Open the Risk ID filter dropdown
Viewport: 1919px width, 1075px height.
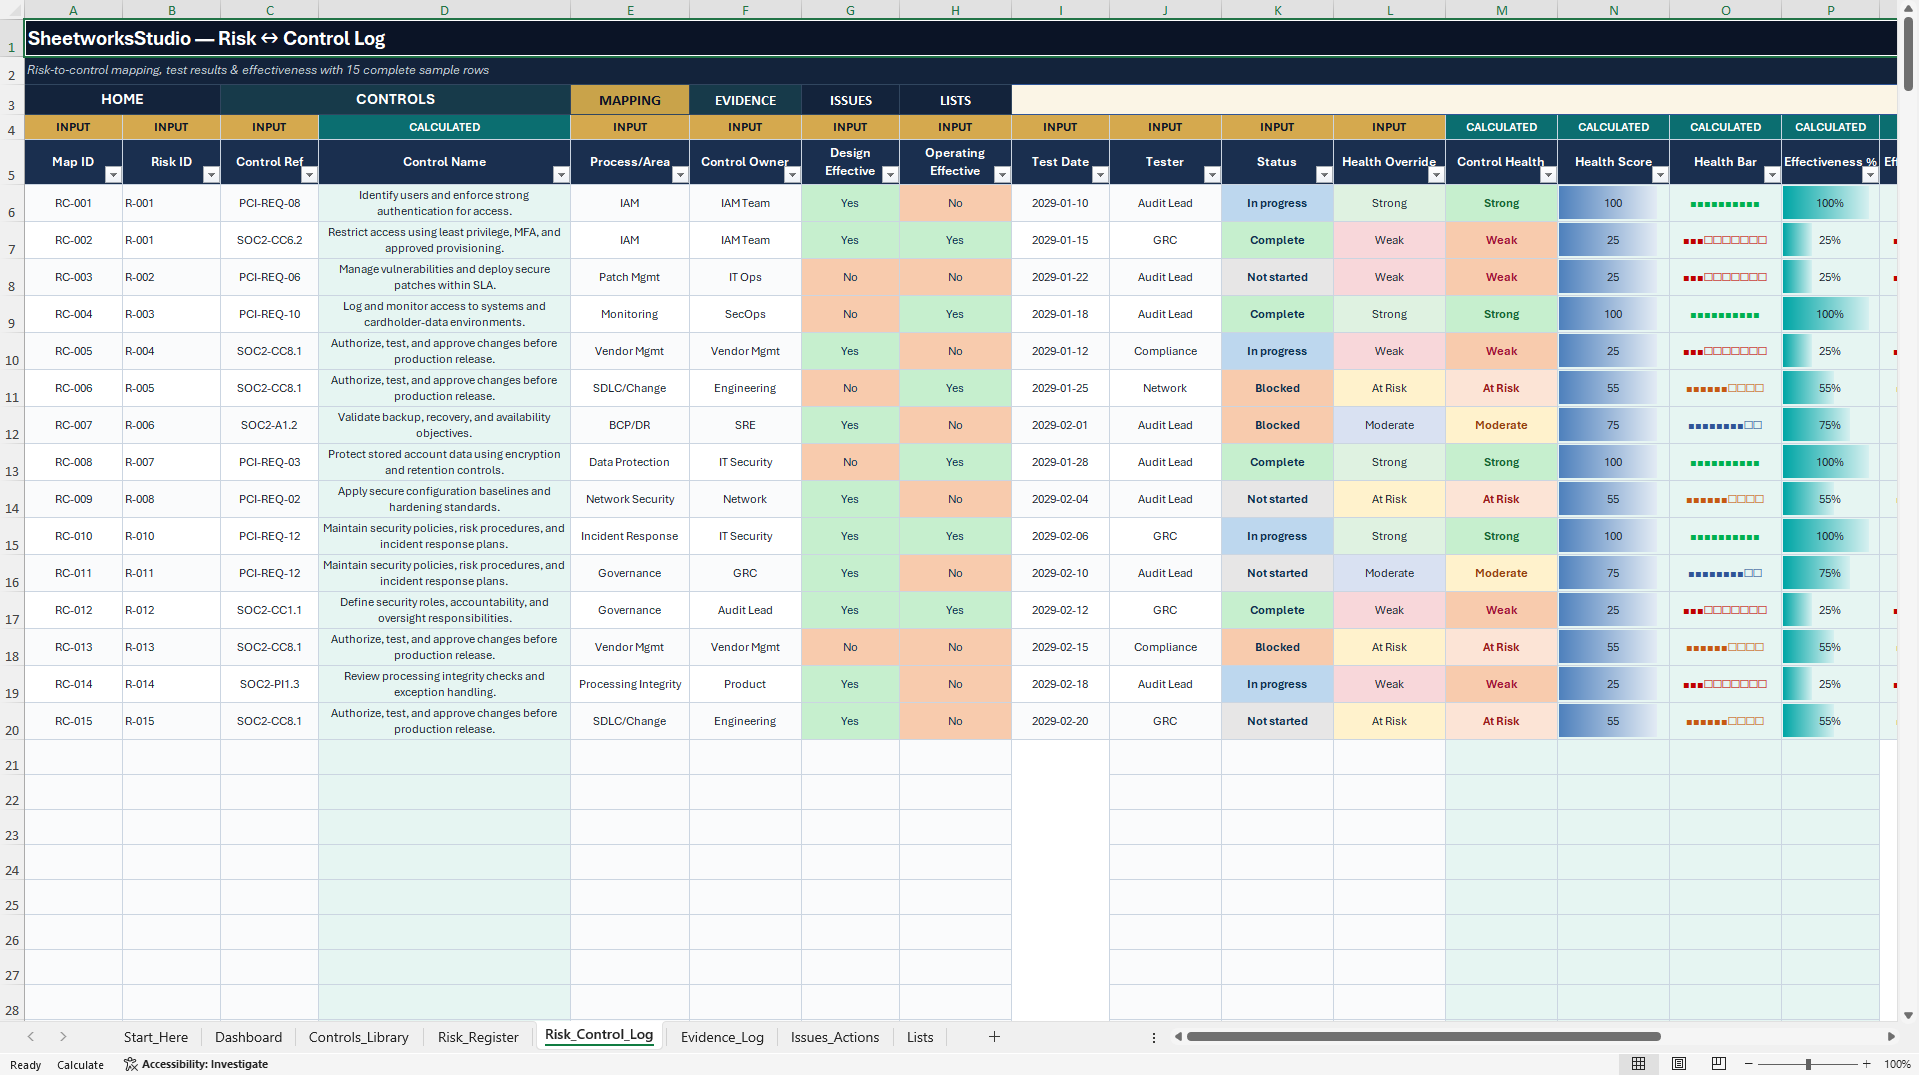(211, 175)
